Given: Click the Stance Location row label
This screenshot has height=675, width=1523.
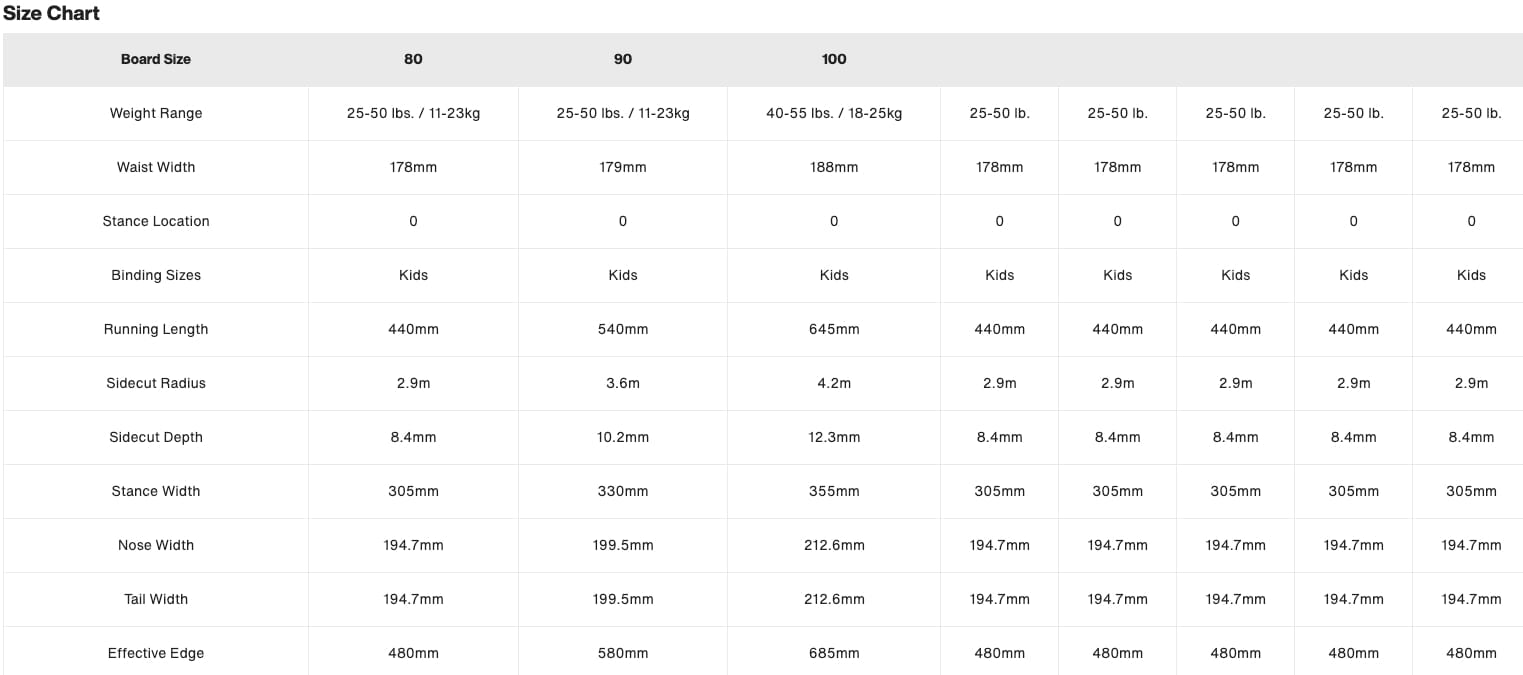Looking at the screenshot, I should point(156,221).
